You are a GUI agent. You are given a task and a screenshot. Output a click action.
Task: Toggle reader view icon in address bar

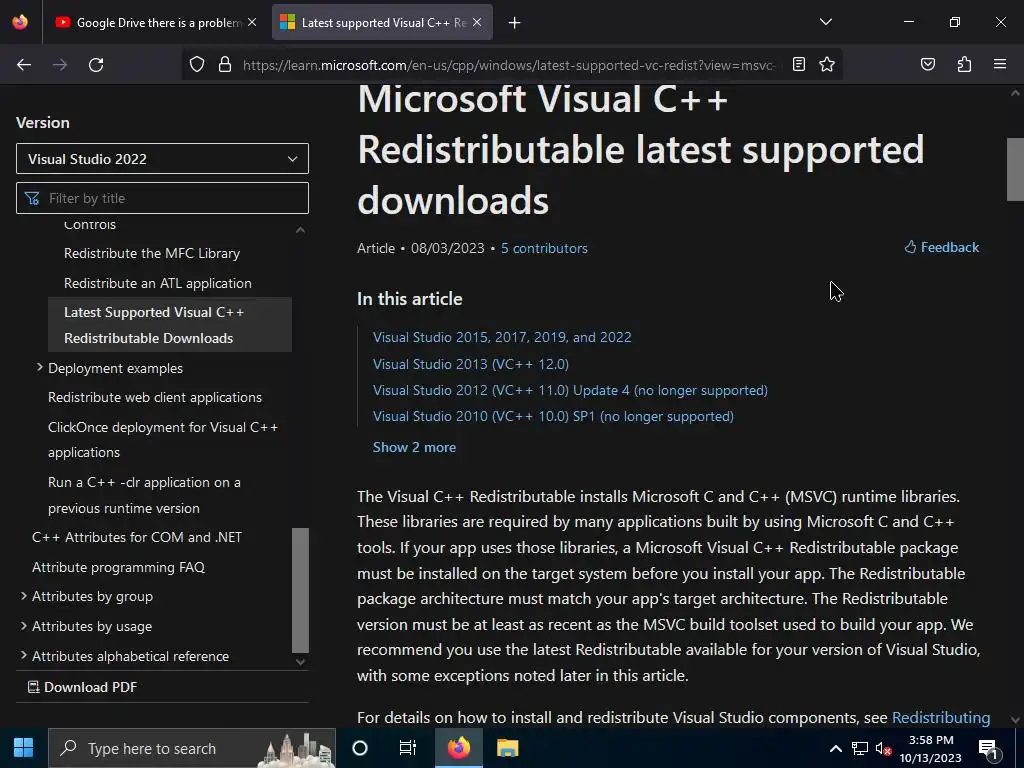pyautogui.click(x=799, y=64)
